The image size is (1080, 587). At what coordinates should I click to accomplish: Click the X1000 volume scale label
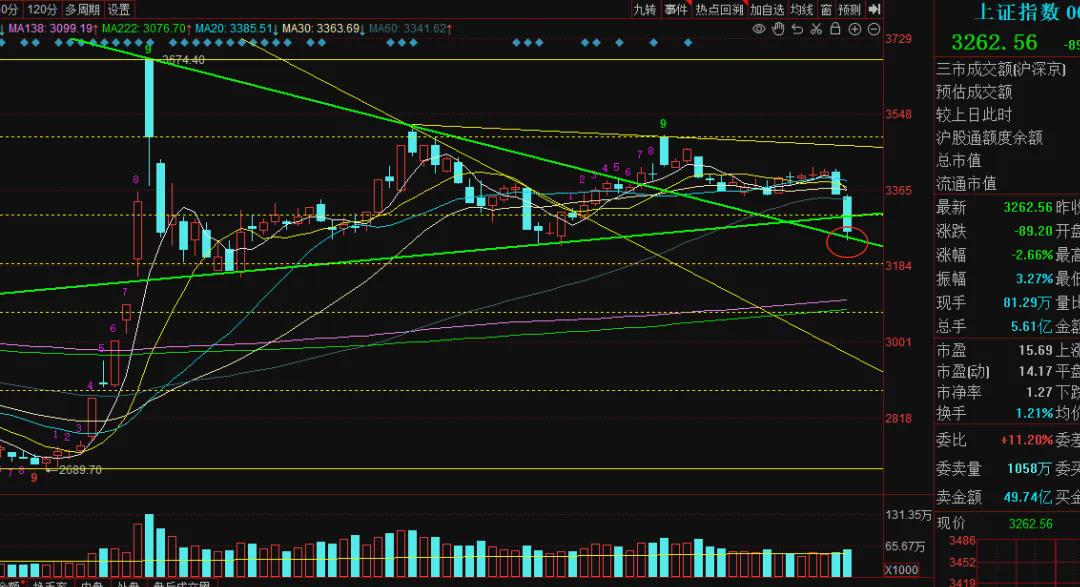902,570
